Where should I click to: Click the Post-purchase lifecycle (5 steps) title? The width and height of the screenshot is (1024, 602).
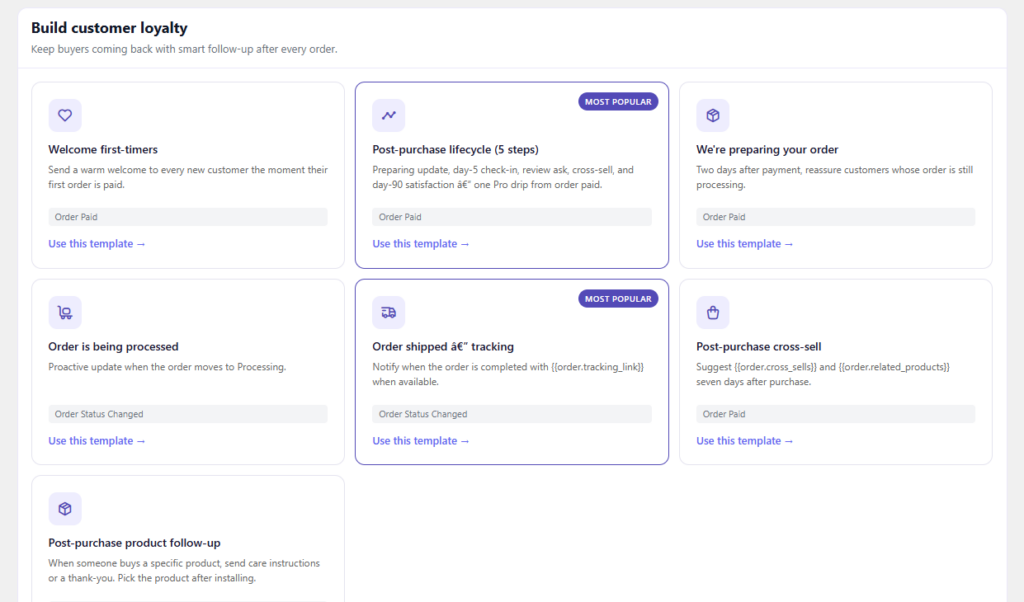(456, 150)
